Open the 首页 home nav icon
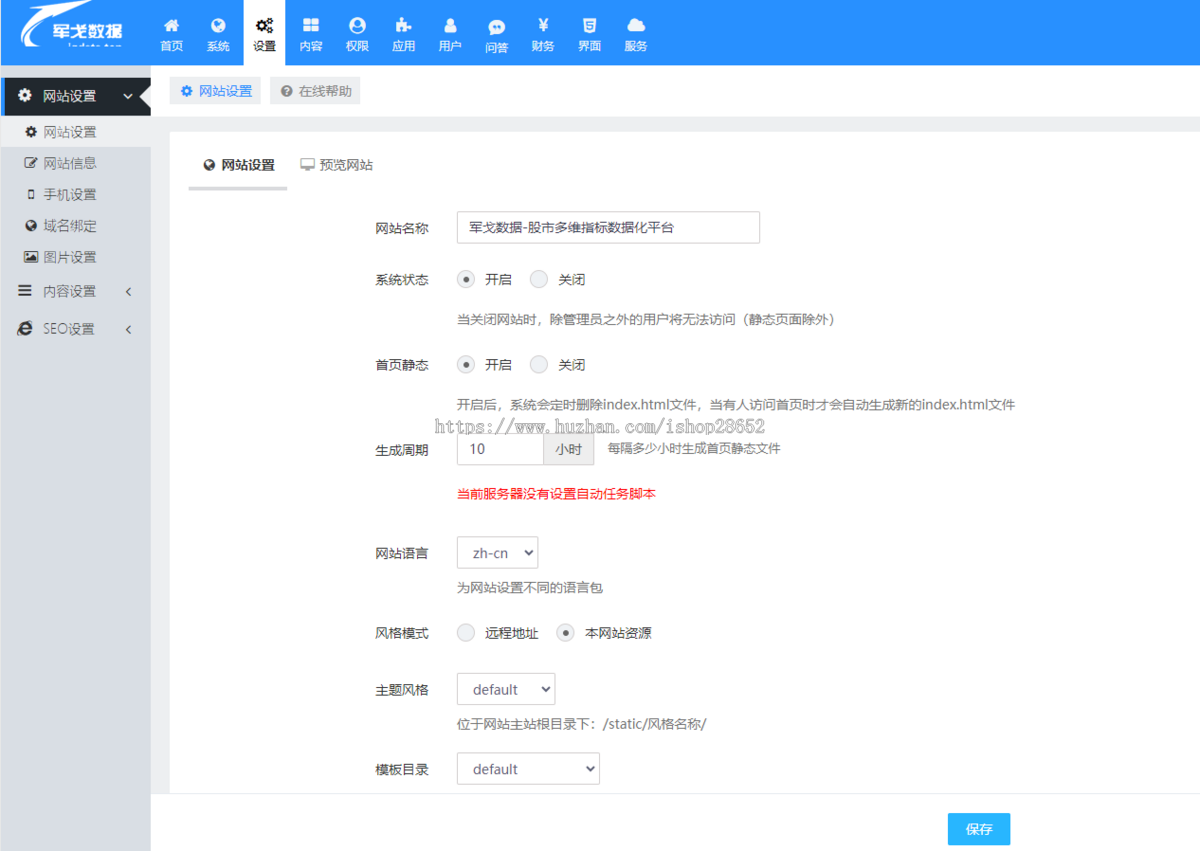1200x851 pixels. [x=172, y=25]
